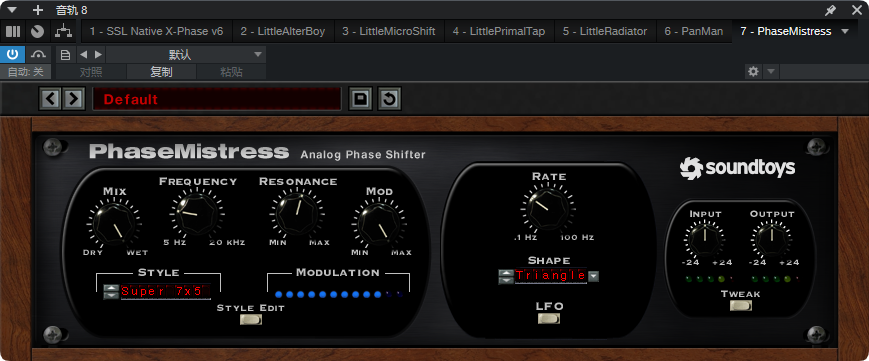
Task: Open the channel editor bars icon
Action: [13, 32]
